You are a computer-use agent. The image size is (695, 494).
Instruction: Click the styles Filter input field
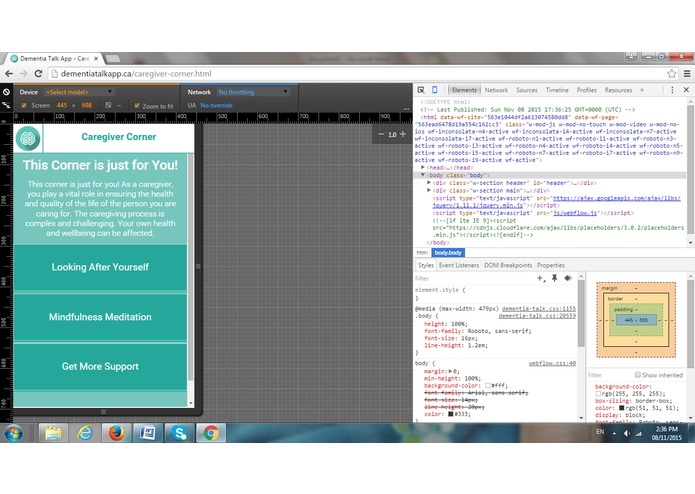point(474,278)
